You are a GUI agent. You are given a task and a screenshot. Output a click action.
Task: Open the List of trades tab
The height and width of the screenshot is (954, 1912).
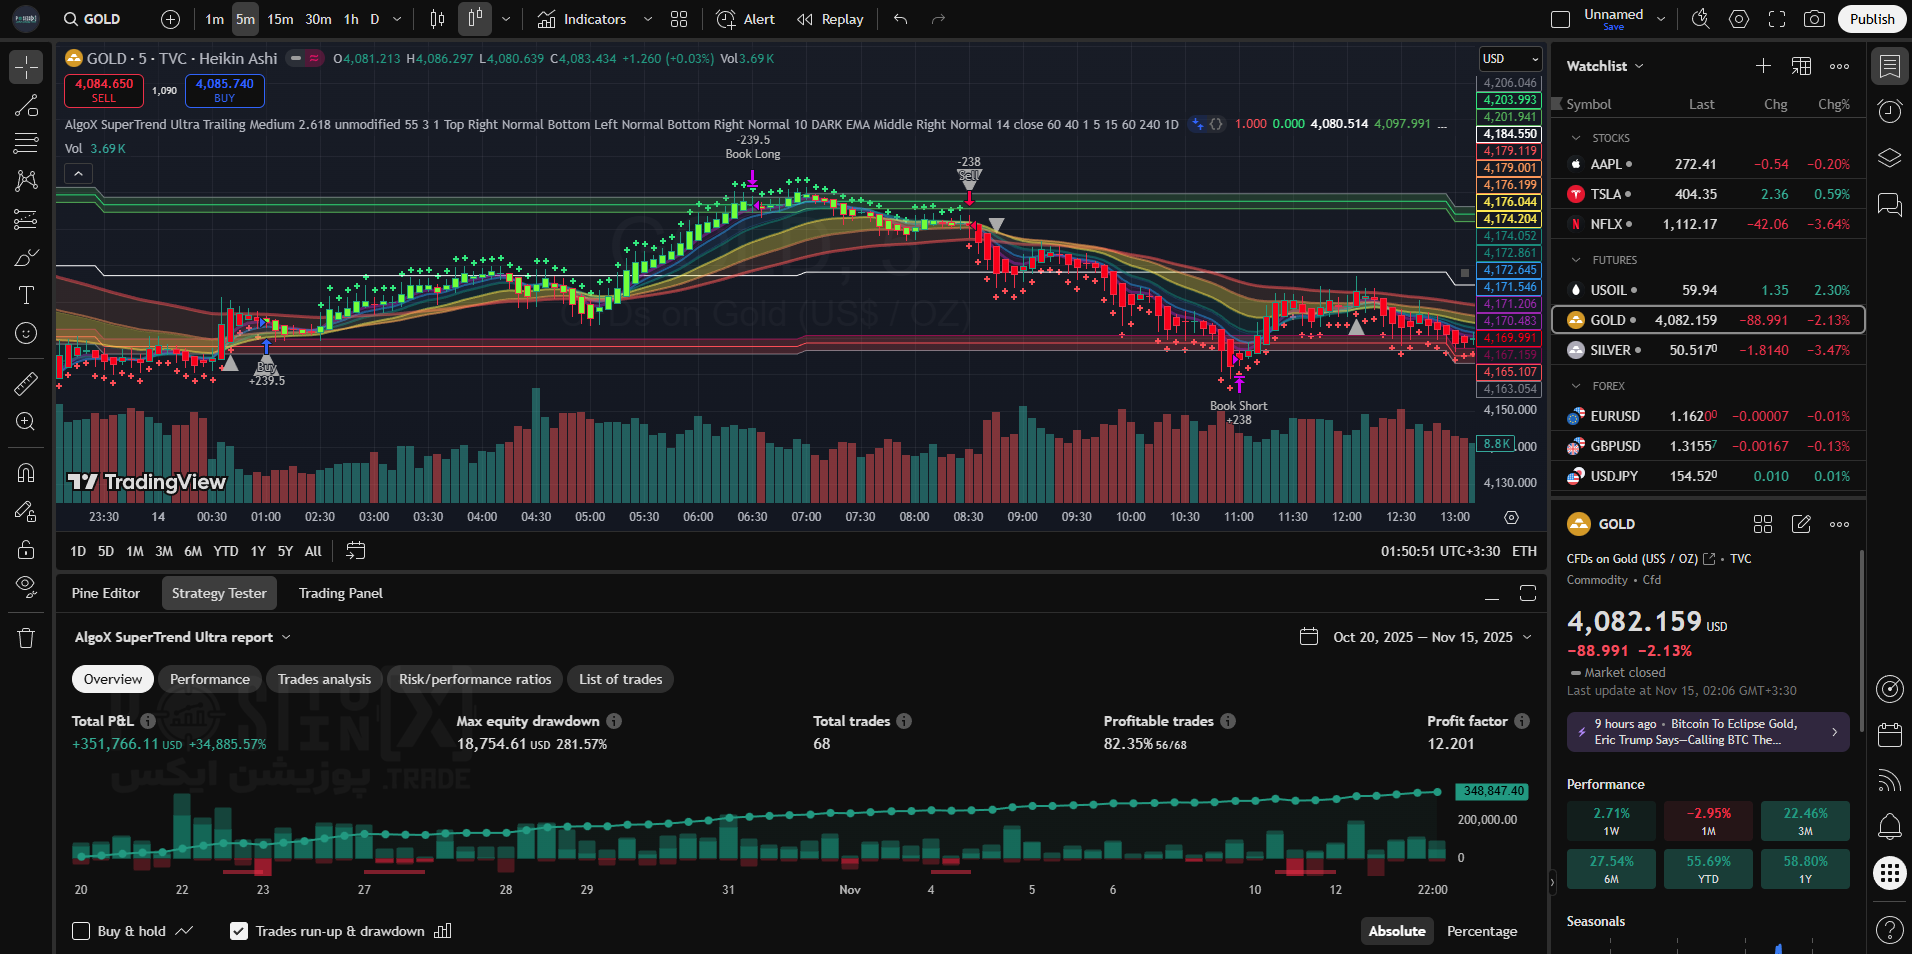[620, 679]
